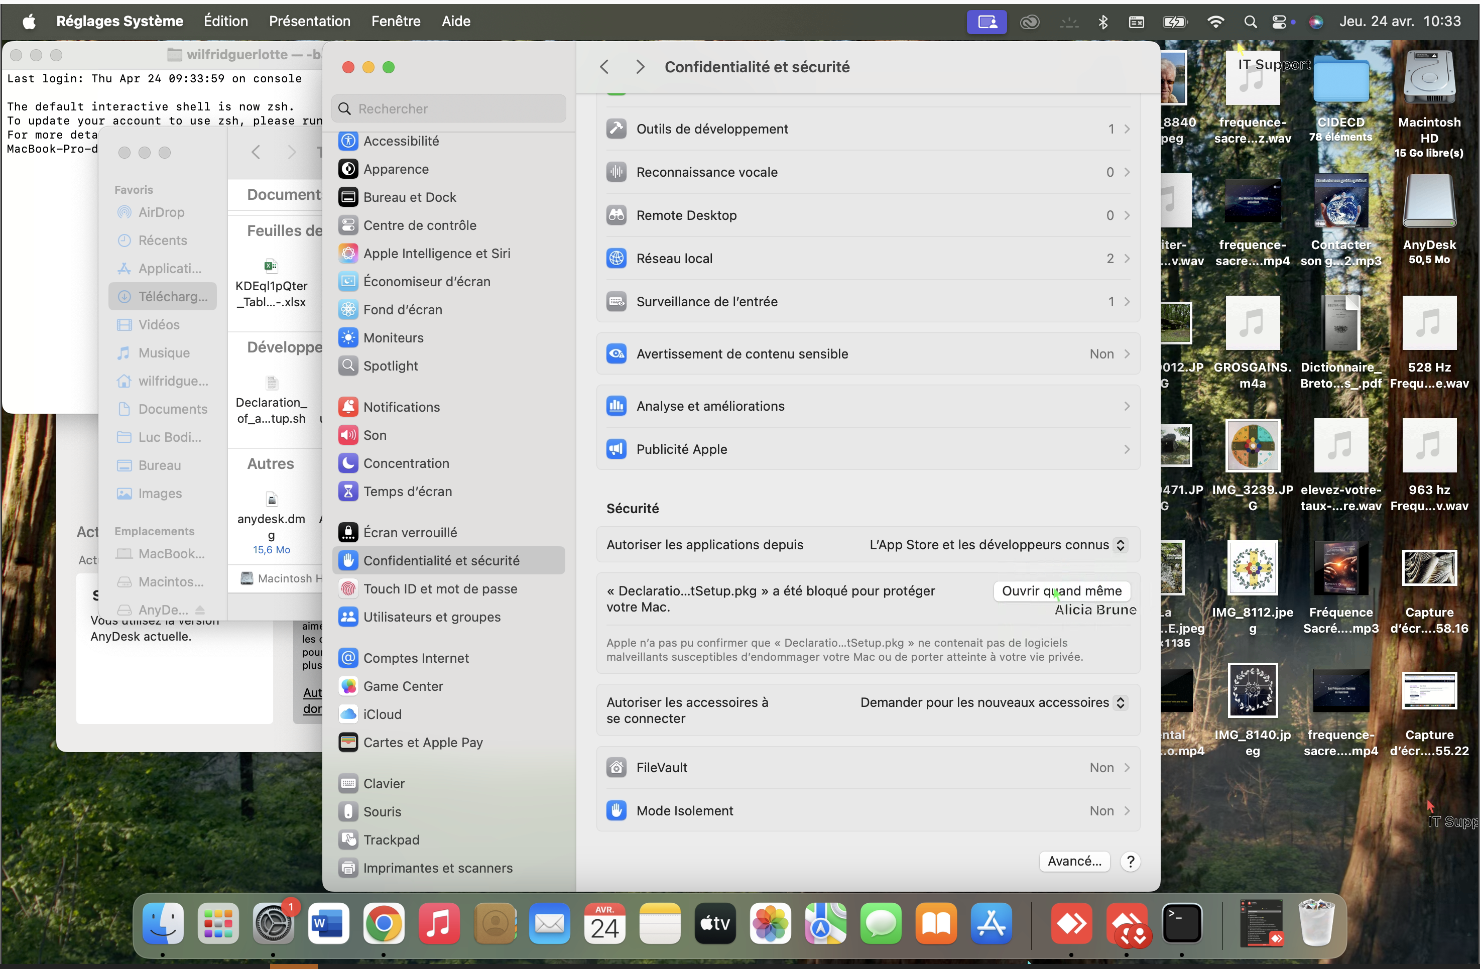This screenshot has width=1480, height=969.
Task: Click the Game Center sidebar icon
Action: [x=348, y=687]
